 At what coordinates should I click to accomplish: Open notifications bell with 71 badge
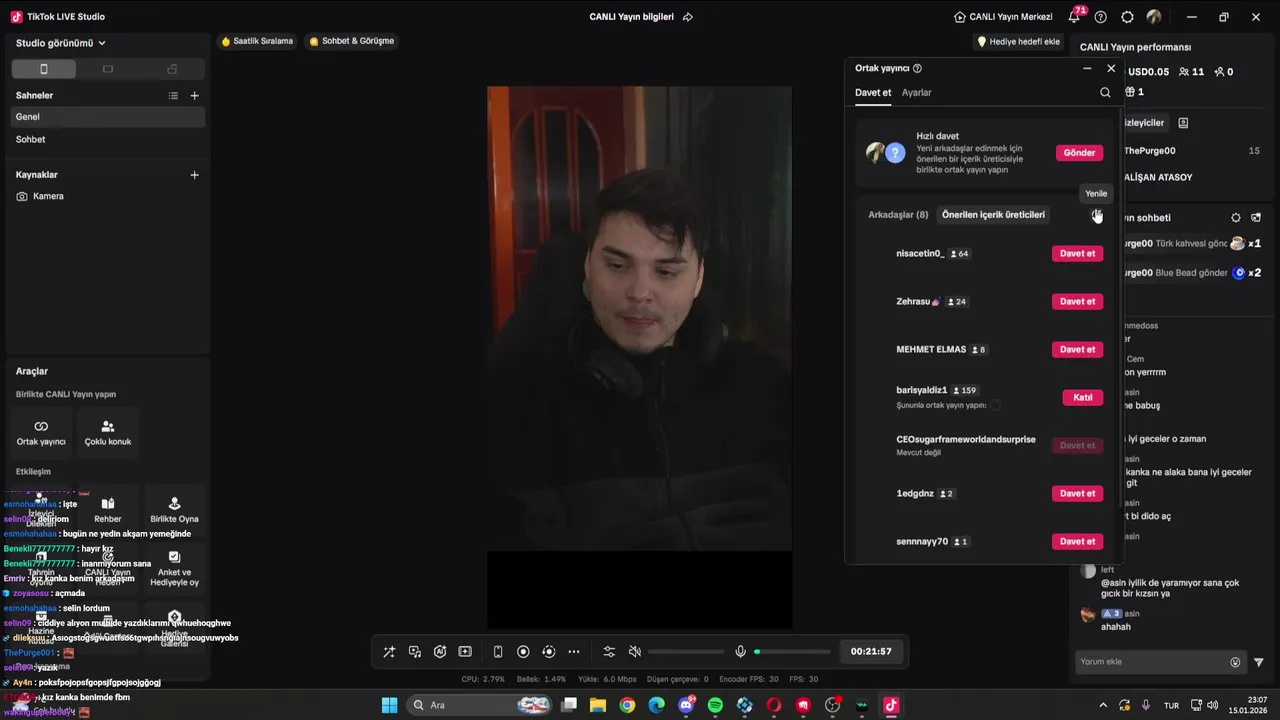tap(1075, 16)
